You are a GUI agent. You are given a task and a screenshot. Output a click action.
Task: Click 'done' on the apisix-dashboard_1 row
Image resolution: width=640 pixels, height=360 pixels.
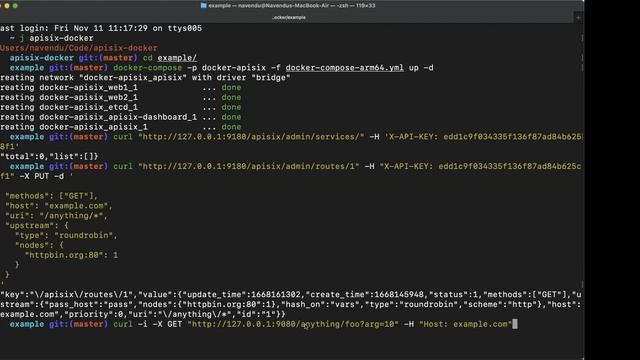(231, 117)
